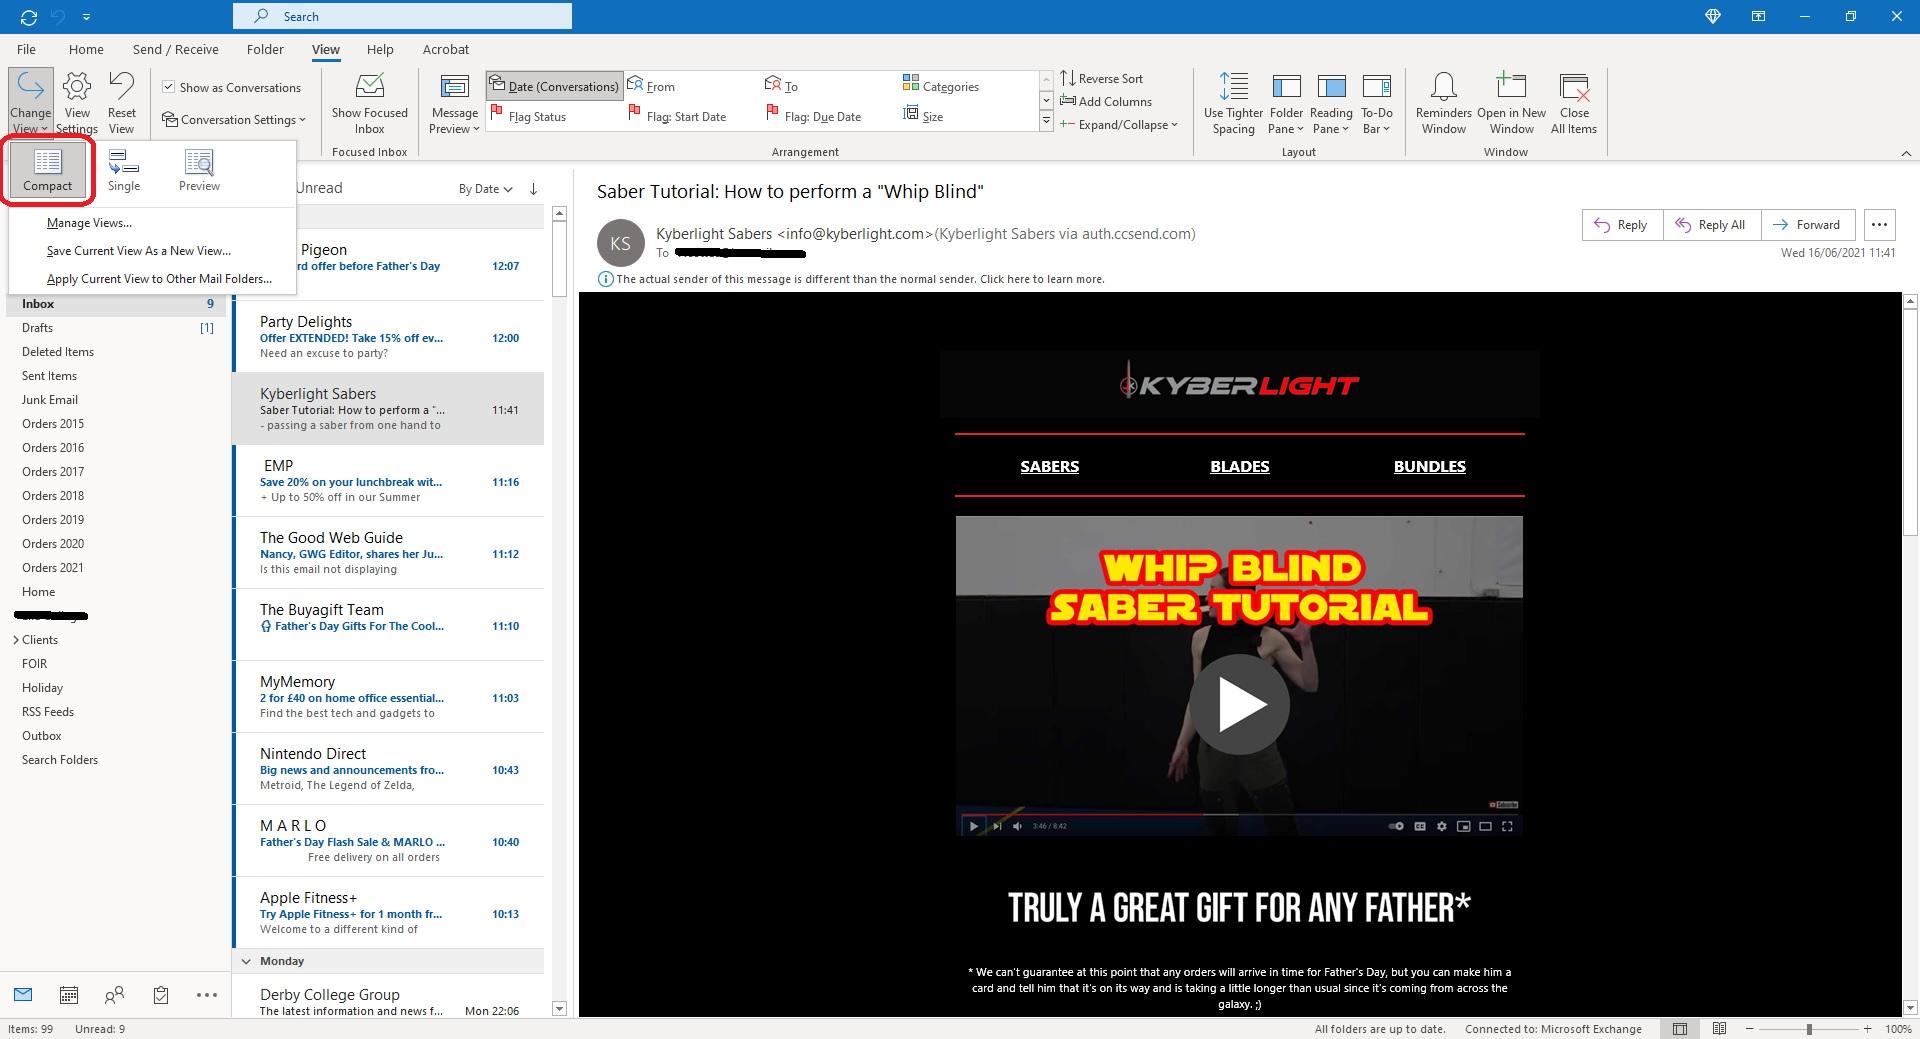Click Apply Current View to Other Mail Folders
This screenshot has width=1920, height=1039.
point(159,279)
